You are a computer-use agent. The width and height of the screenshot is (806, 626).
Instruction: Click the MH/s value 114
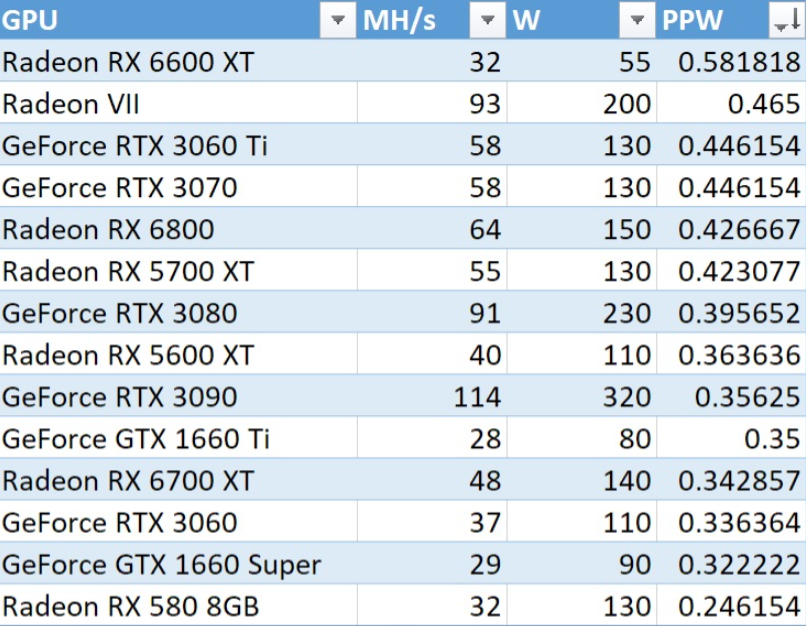coord(477,397)
